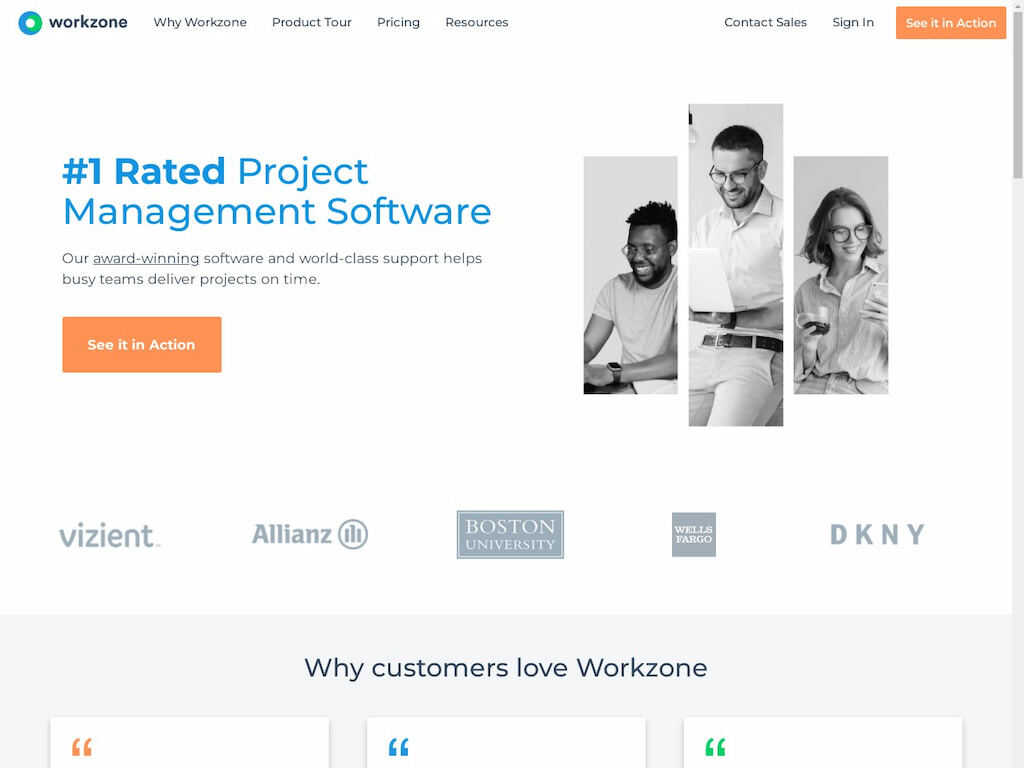Open the Boston University logo
This screenshot has width=1024, height=768.
click(510, 534)
